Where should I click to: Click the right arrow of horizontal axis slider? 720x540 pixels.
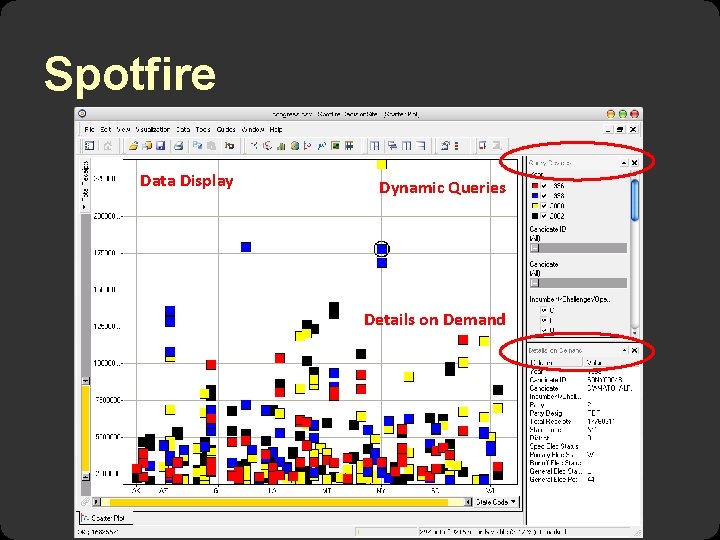tap(467, 502)
